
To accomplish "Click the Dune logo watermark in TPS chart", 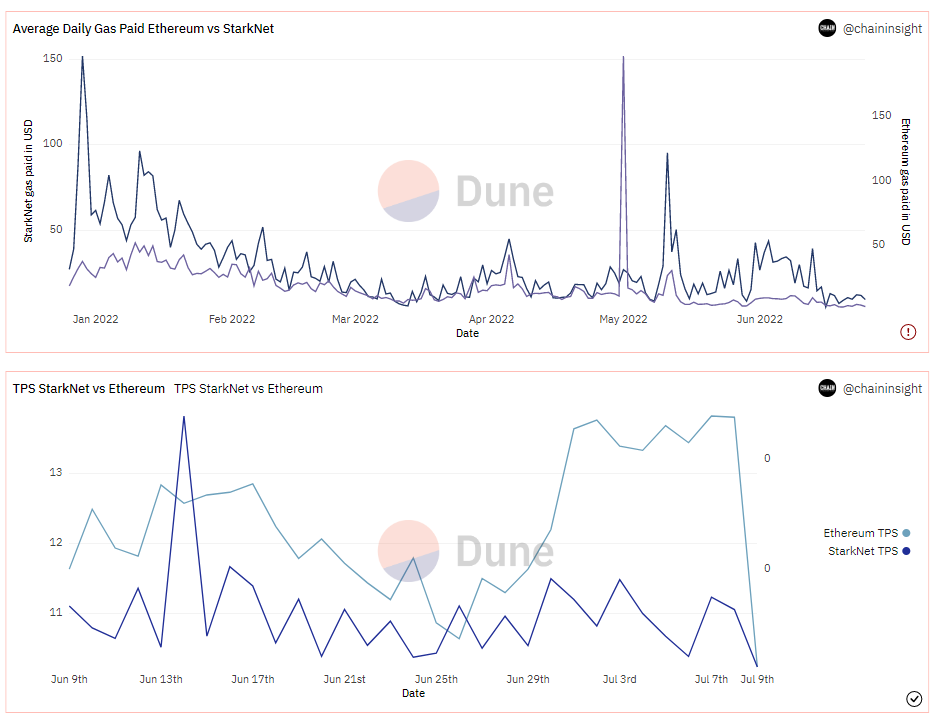I will click(466, 551).
